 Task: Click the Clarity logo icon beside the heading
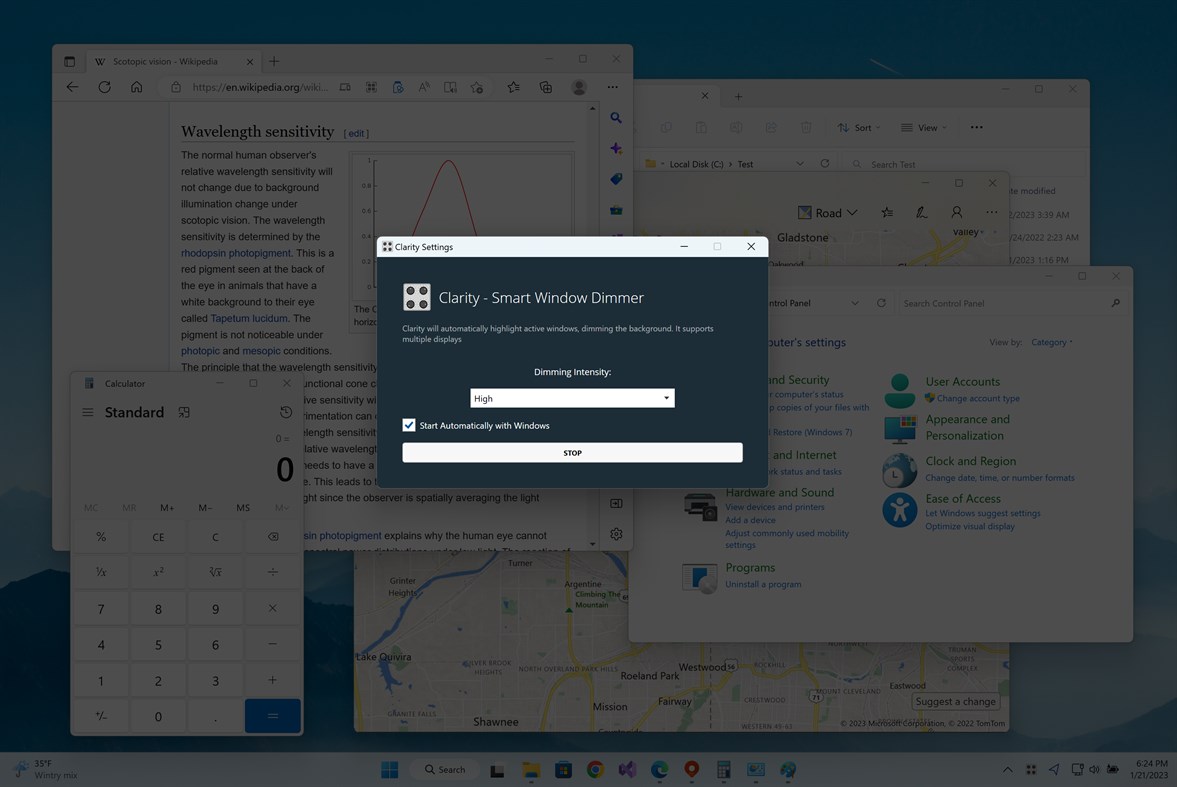417,297
